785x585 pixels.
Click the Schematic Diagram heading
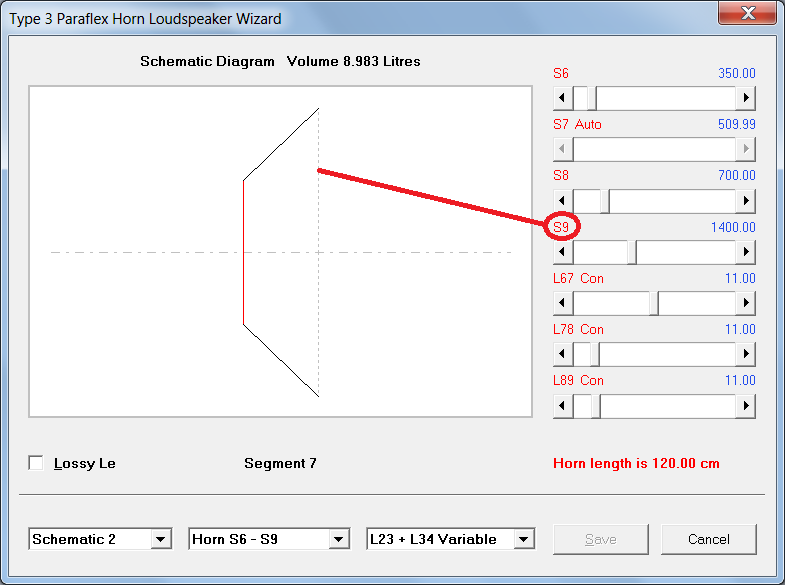point(207,62)
